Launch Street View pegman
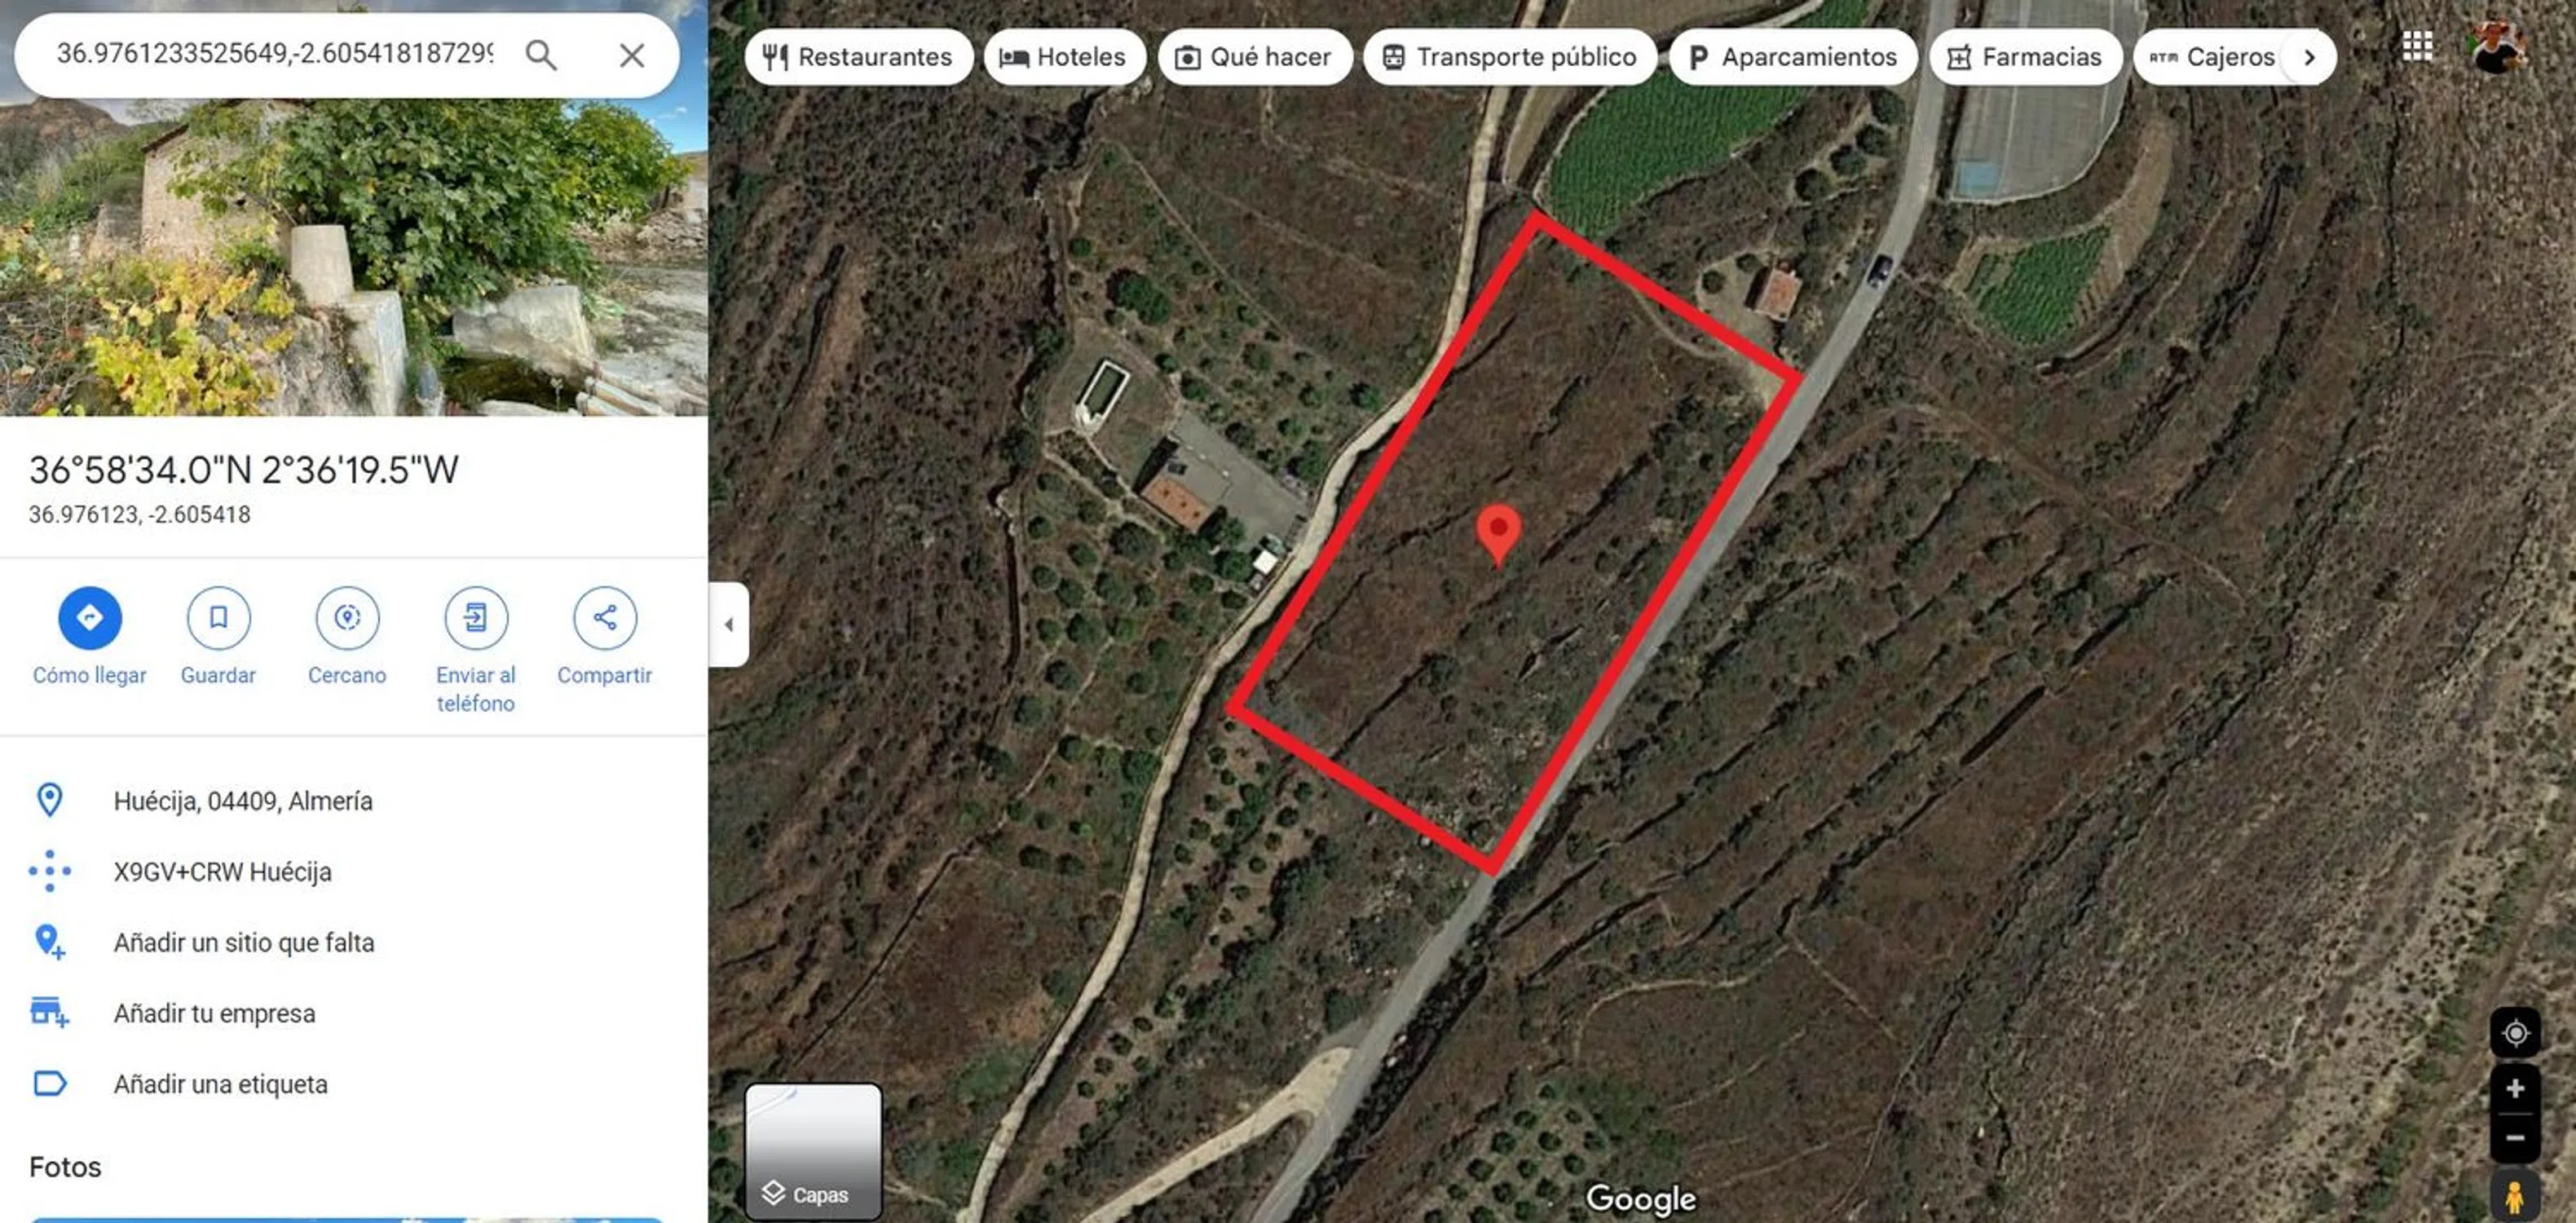Image resolution: width=2576 pixels, height=1223 pixels. [x=2515, y=1196]
